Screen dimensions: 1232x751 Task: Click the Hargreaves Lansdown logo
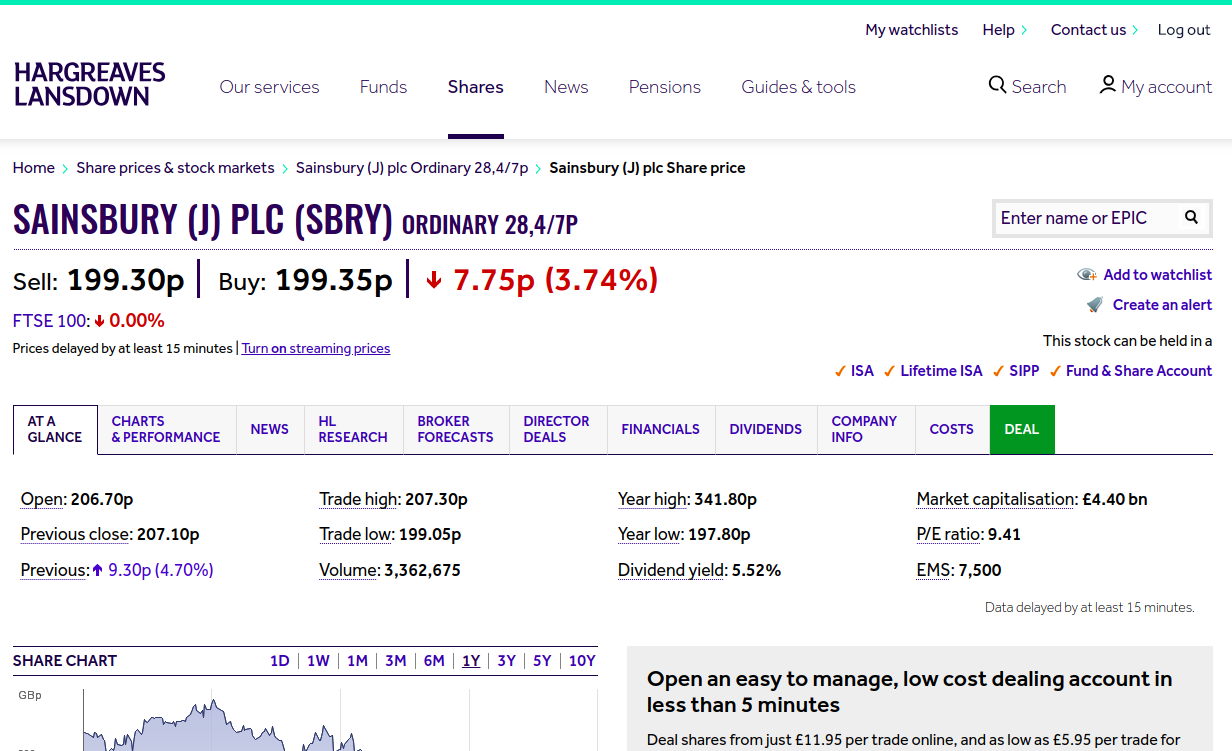pyautogui.click(x=89, y=85)
